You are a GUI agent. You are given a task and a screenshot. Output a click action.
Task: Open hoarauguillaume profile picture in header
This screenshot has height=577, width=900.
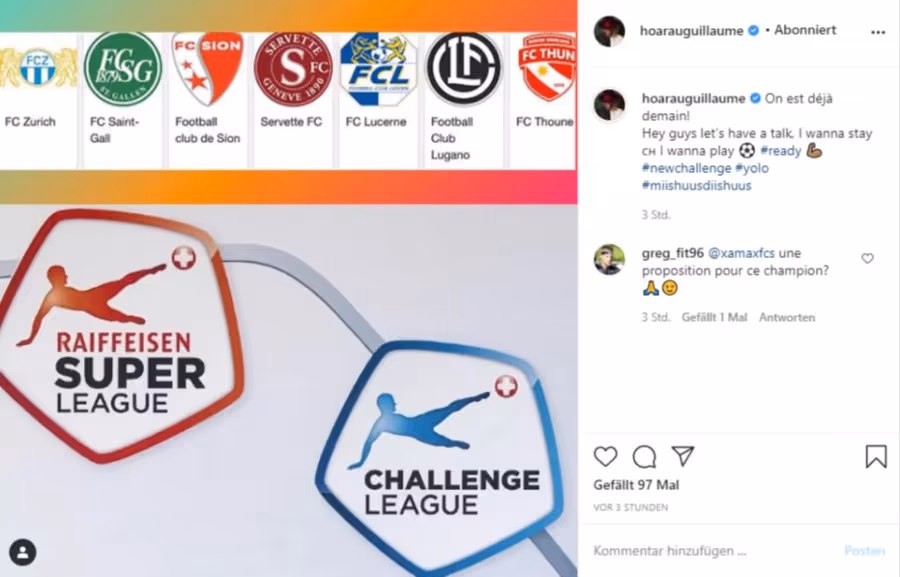click(x=609, y=31)
